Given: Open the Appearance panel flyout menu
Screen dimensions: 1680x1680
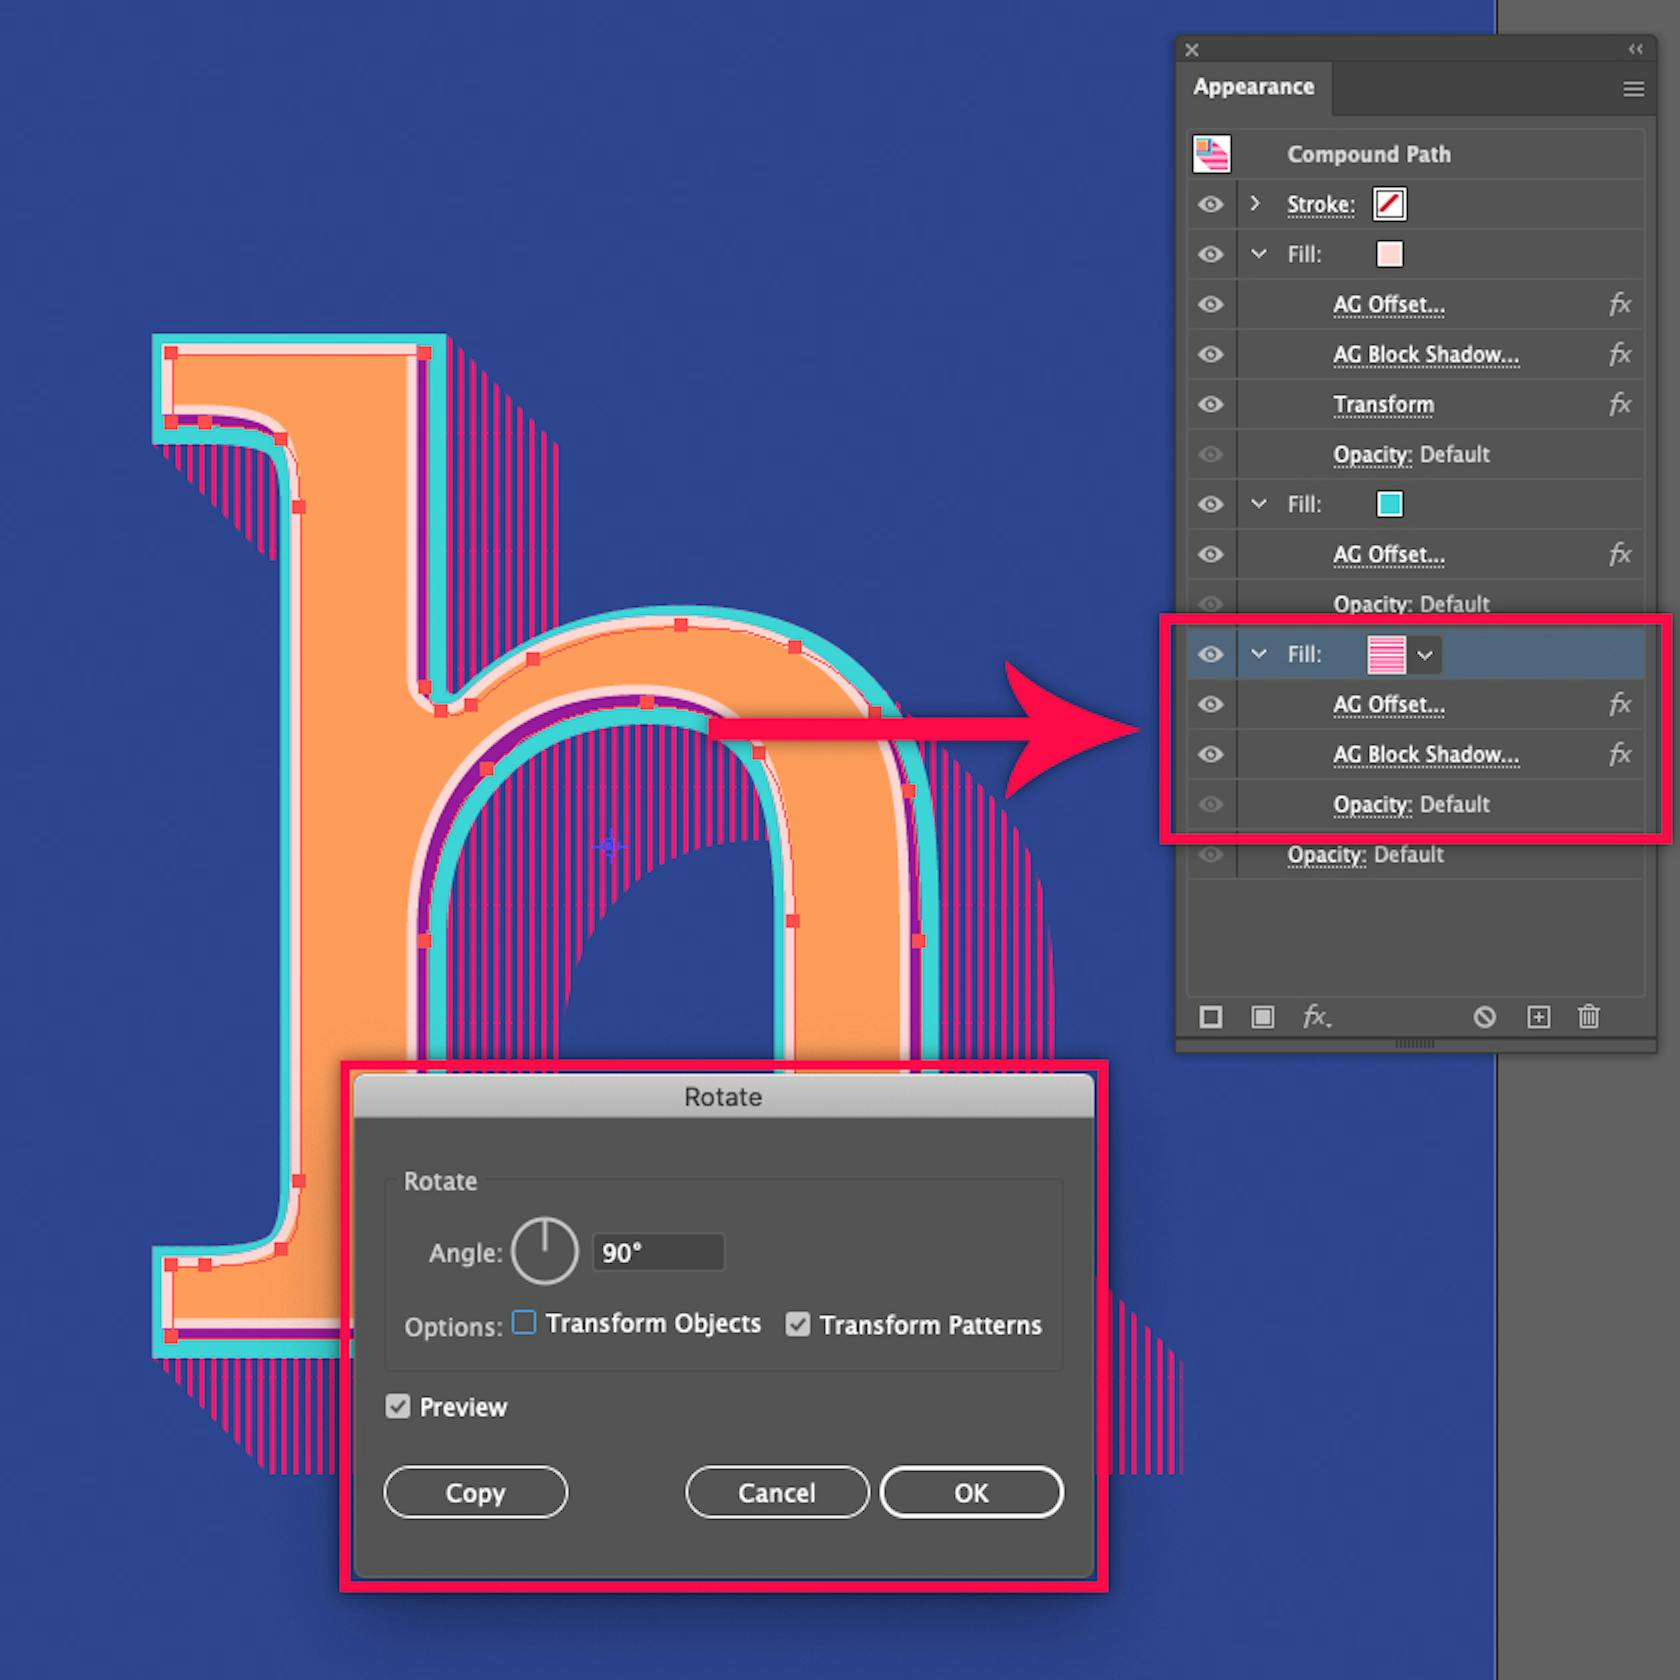Looking at the screenshot, I should click(1633, 89).
